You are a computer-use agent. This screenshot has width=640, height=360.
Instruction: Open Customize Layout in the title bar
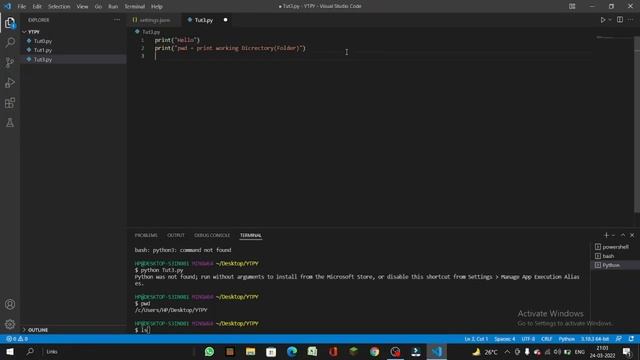tap(572, 6)
